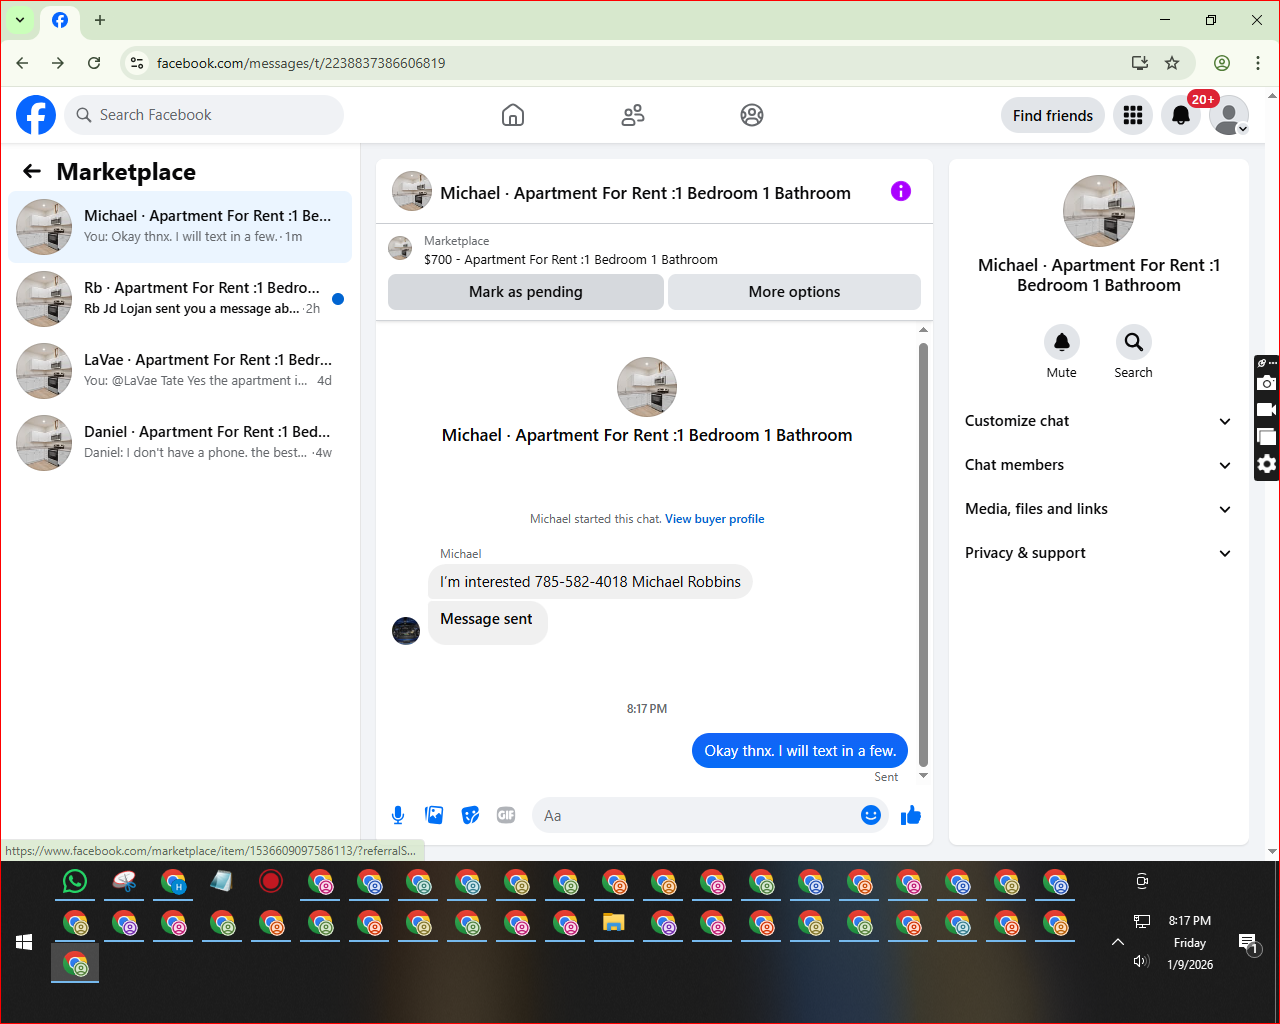The image size is (1280, 1024).
Task: Open the account profile avatar menu
Action: pos(1229,115)
